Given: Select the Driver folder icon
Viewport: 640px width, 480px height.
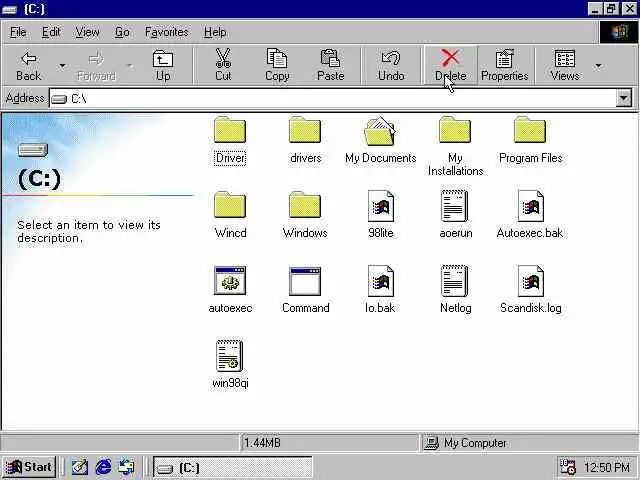Looking at the screenshot, I should [x=230, y=131].
